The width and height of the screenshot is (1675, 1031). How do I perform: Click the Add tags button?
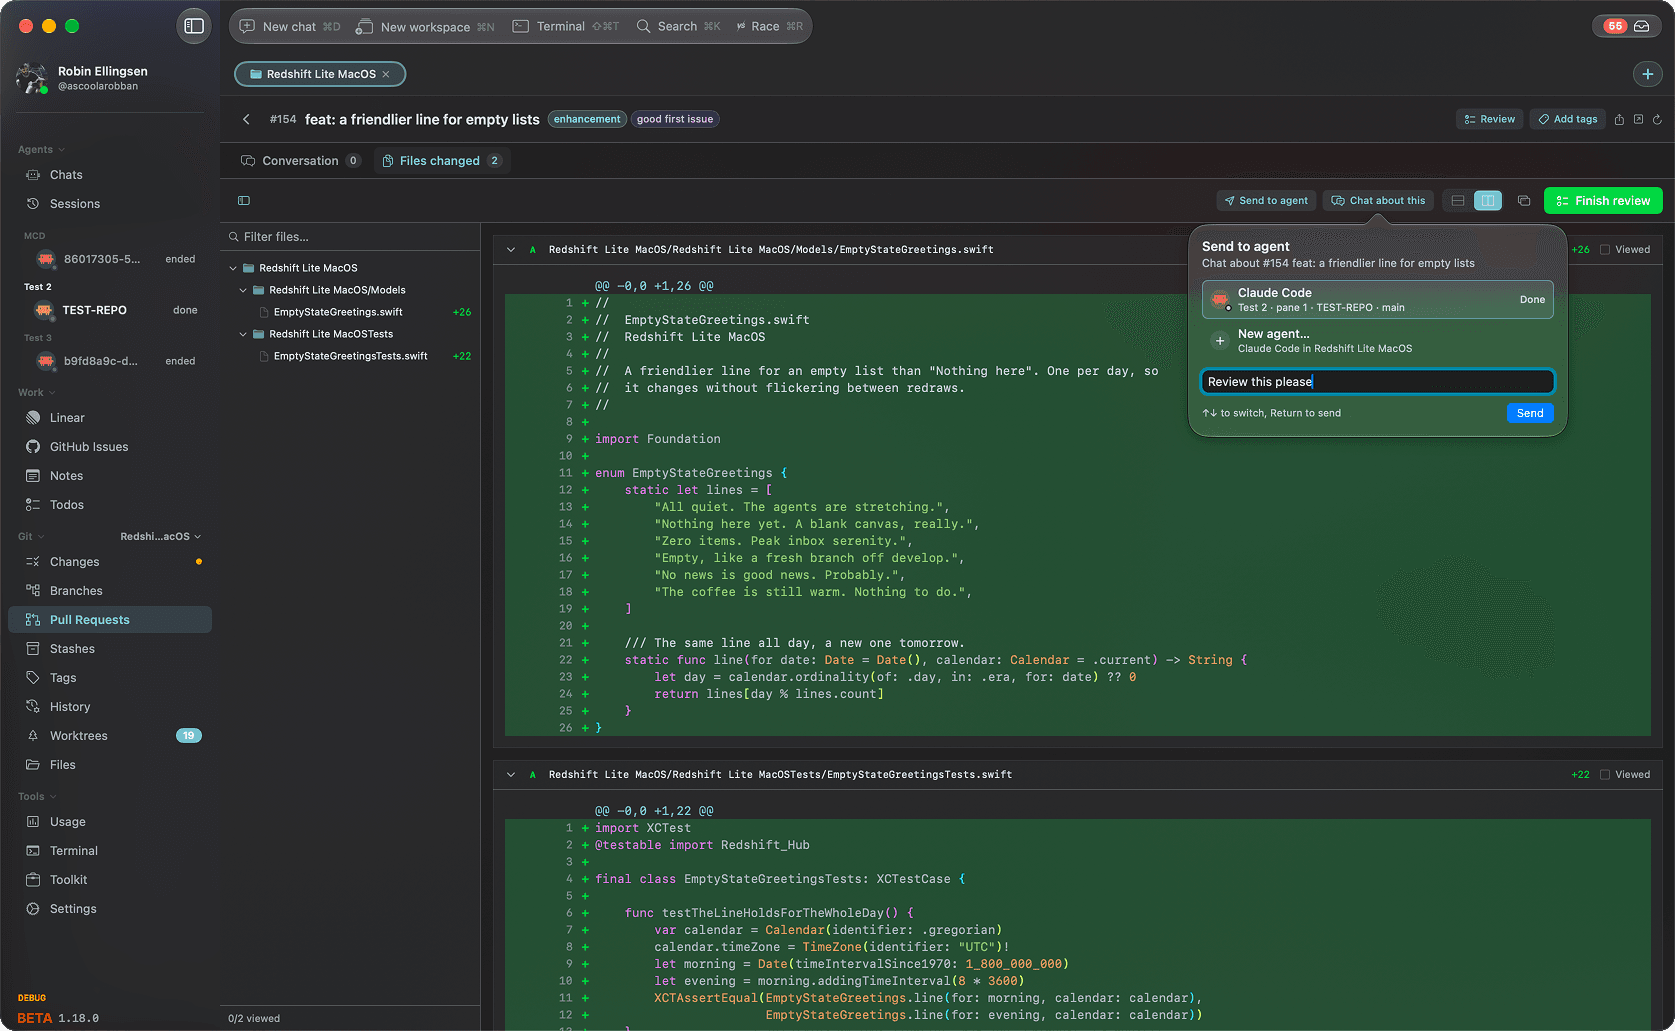tap(1568, 119)
